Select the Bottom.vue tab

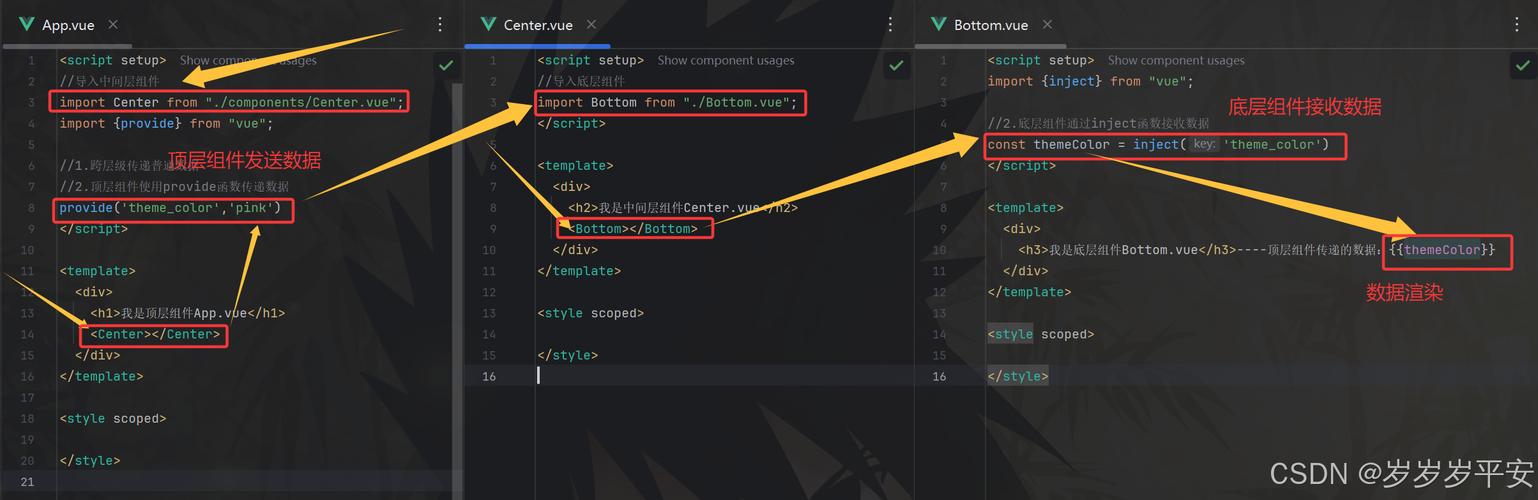[990, 25]
